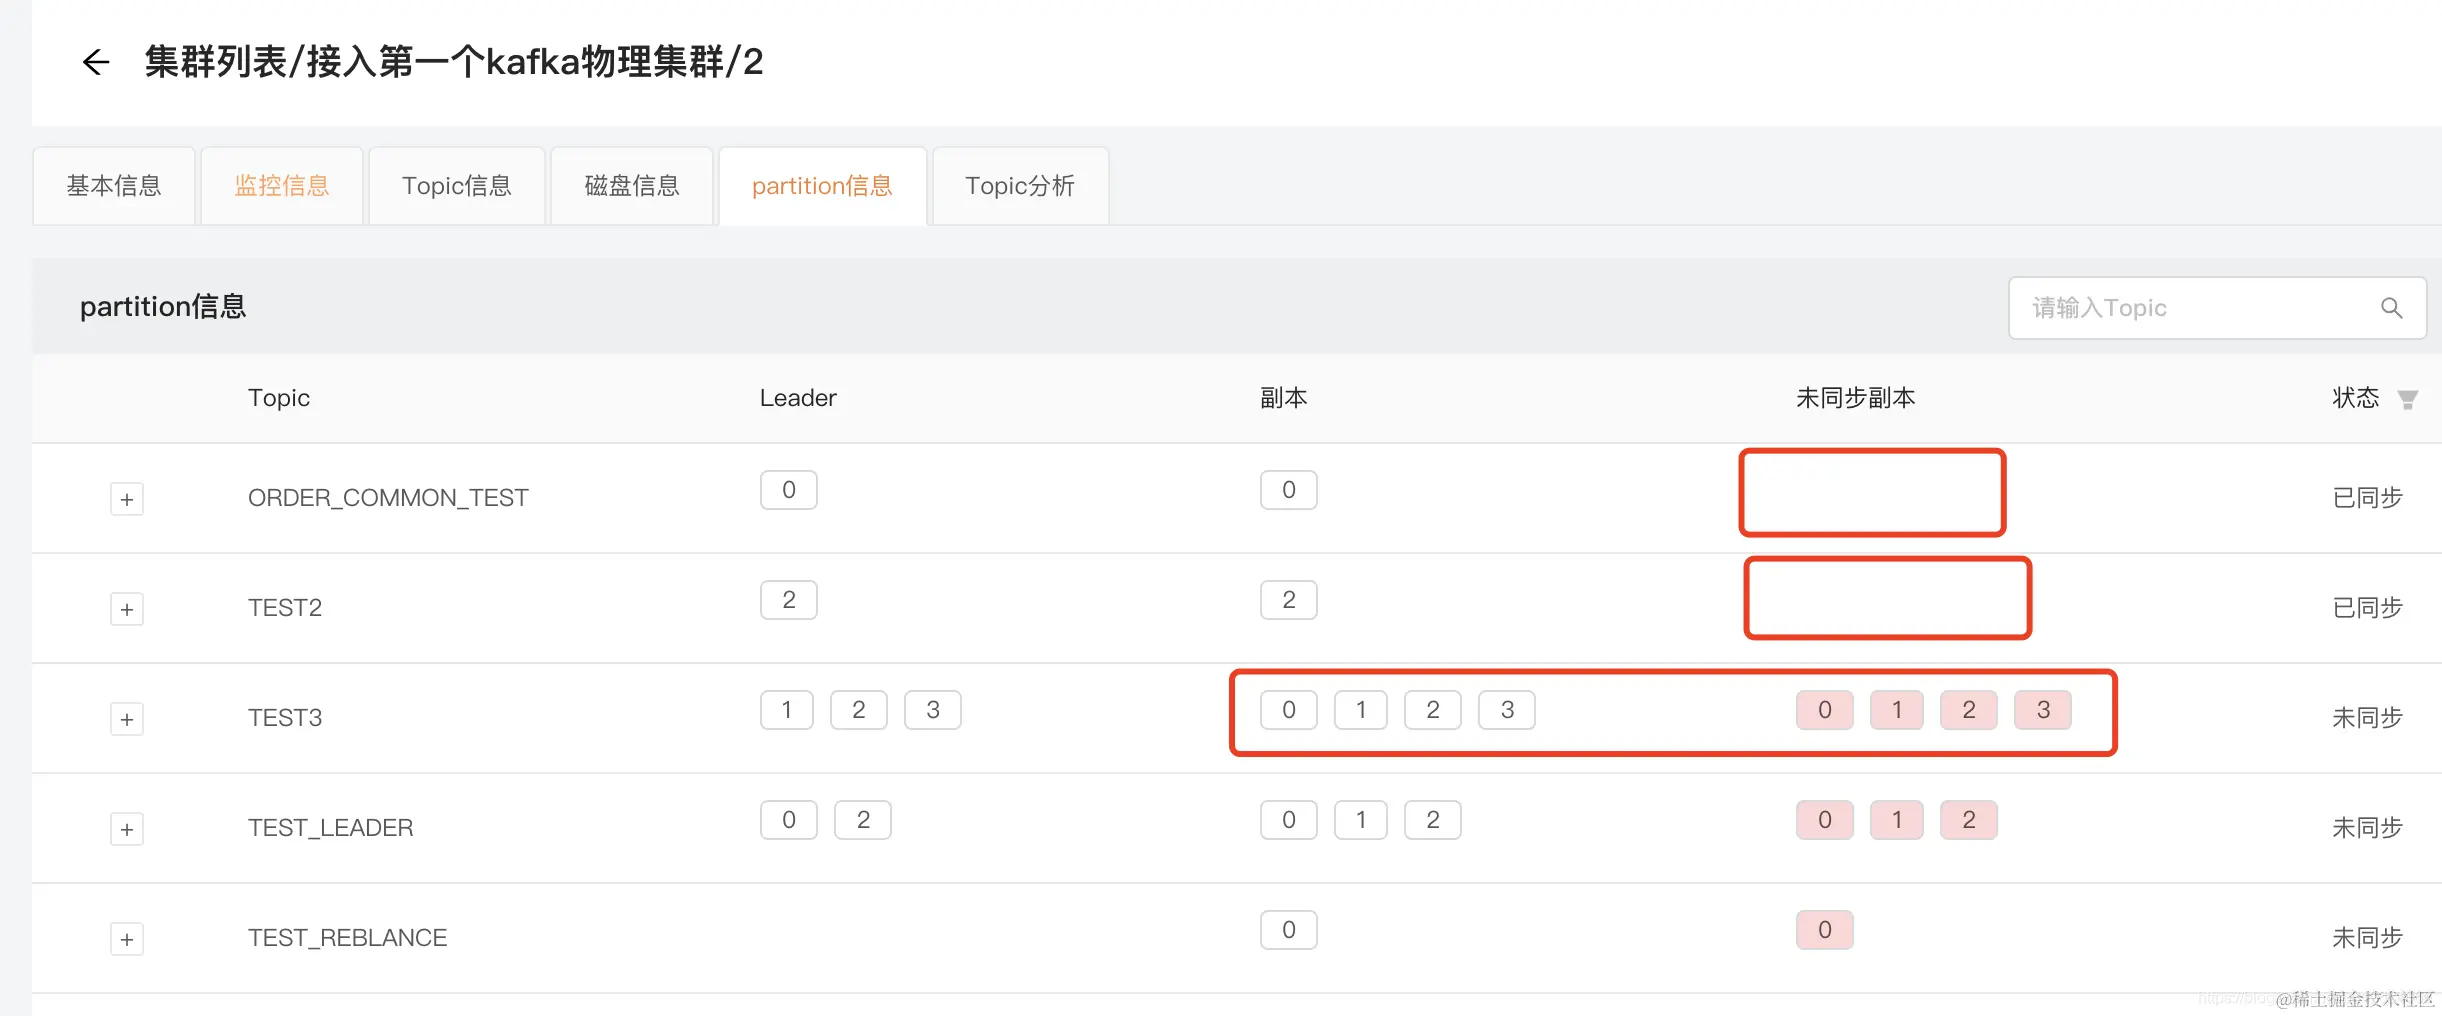Image resolution: width=2442 pixels, height=1016 pixels.
Task: Click replica badge 0 in TEST3 row
Action: pos(1289,710)
